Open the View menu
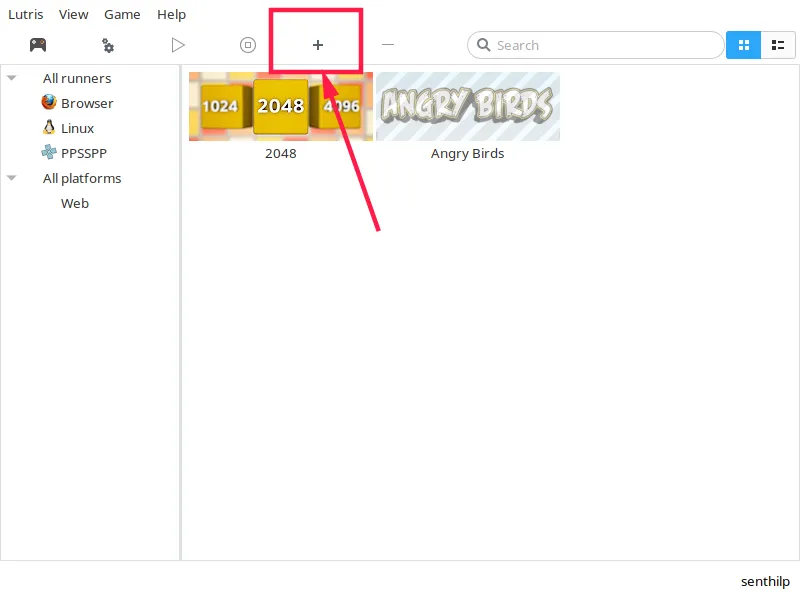The image size is (800, 600). [73, 14]
